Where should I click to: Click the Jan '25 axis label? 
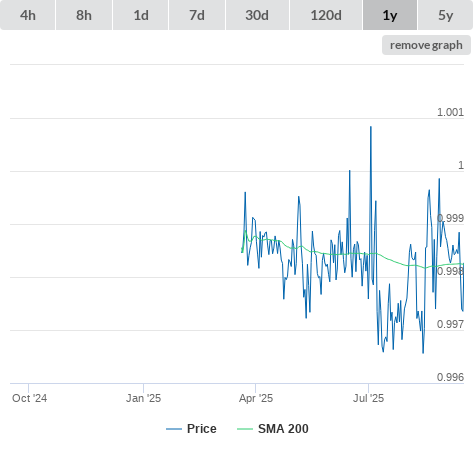[x=143, y=398]
